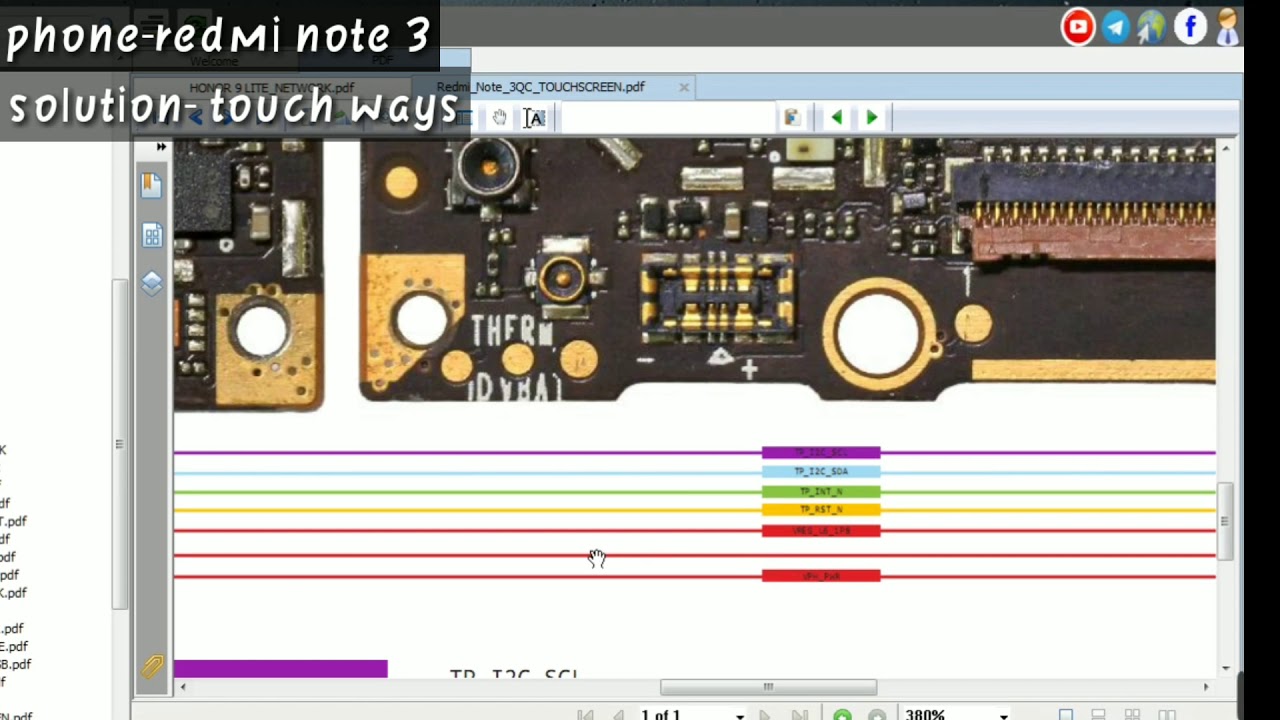The width and height of the screenshot is (1280, 720).
Task: Open the website globe icon at top right
Action: 1152,27
